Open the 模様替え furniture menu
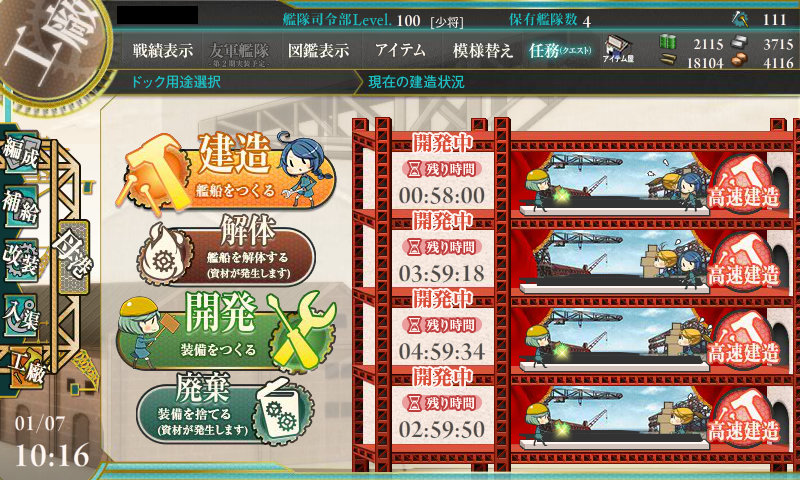The image size is (800, 480). (482, 50)
